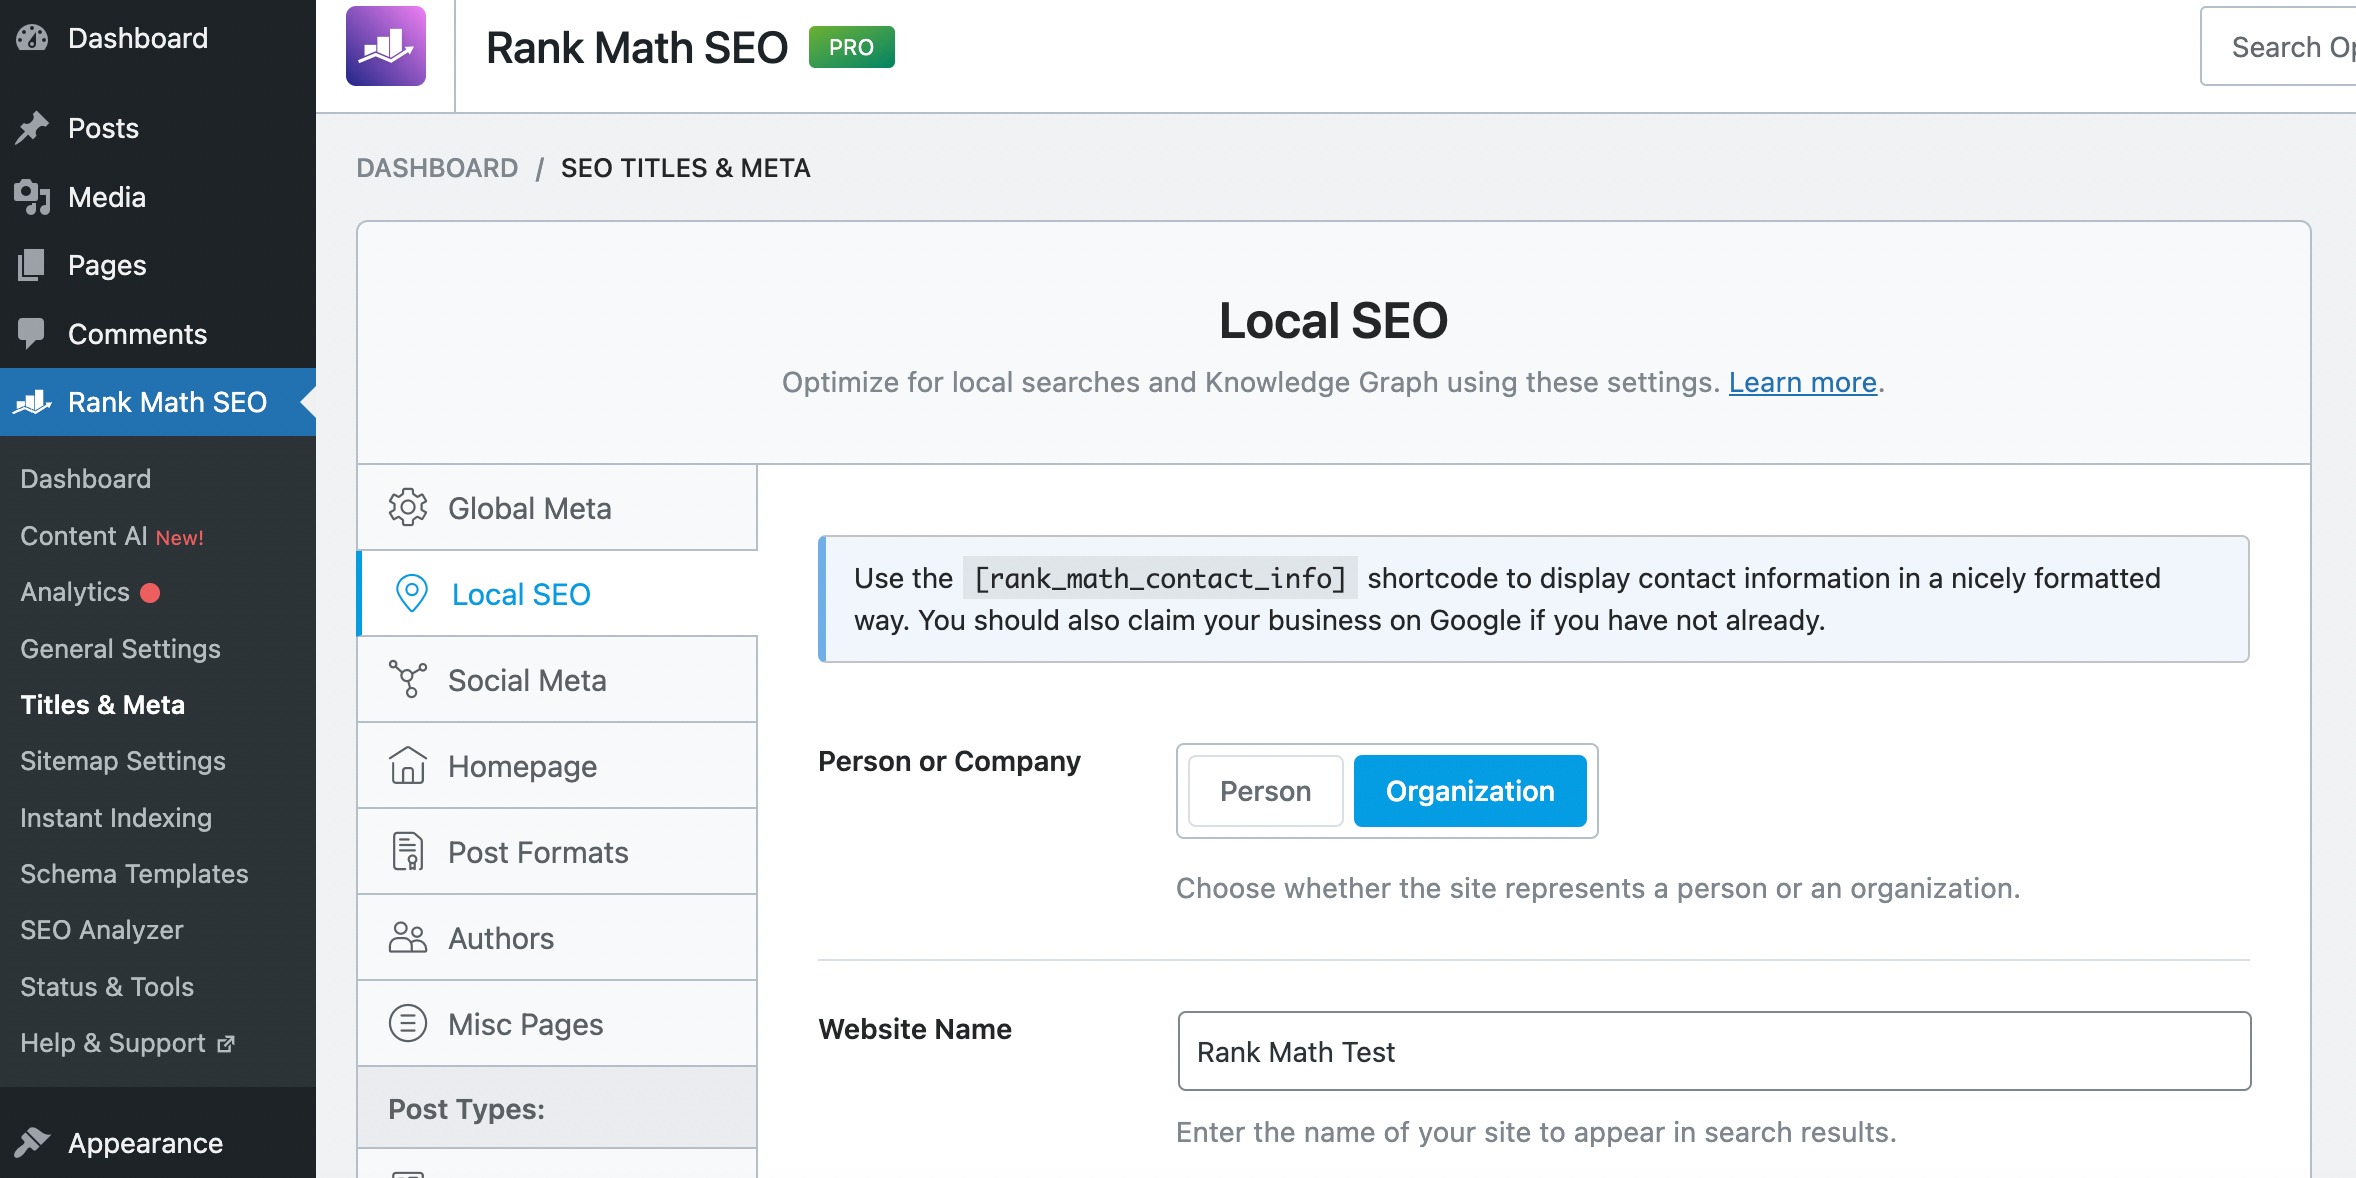Image resolution: width=2356 pixels, height=1178 pixels.
Task: Open Rank Math Dashboard submenu
Action: [x=85, y=479]
